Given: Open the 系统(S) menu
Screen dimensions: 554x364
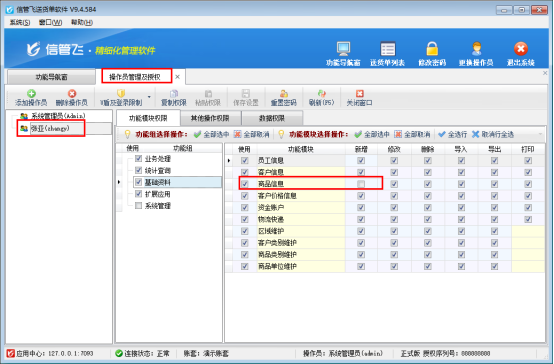Looking at the screenshot, I should point(20,23).
